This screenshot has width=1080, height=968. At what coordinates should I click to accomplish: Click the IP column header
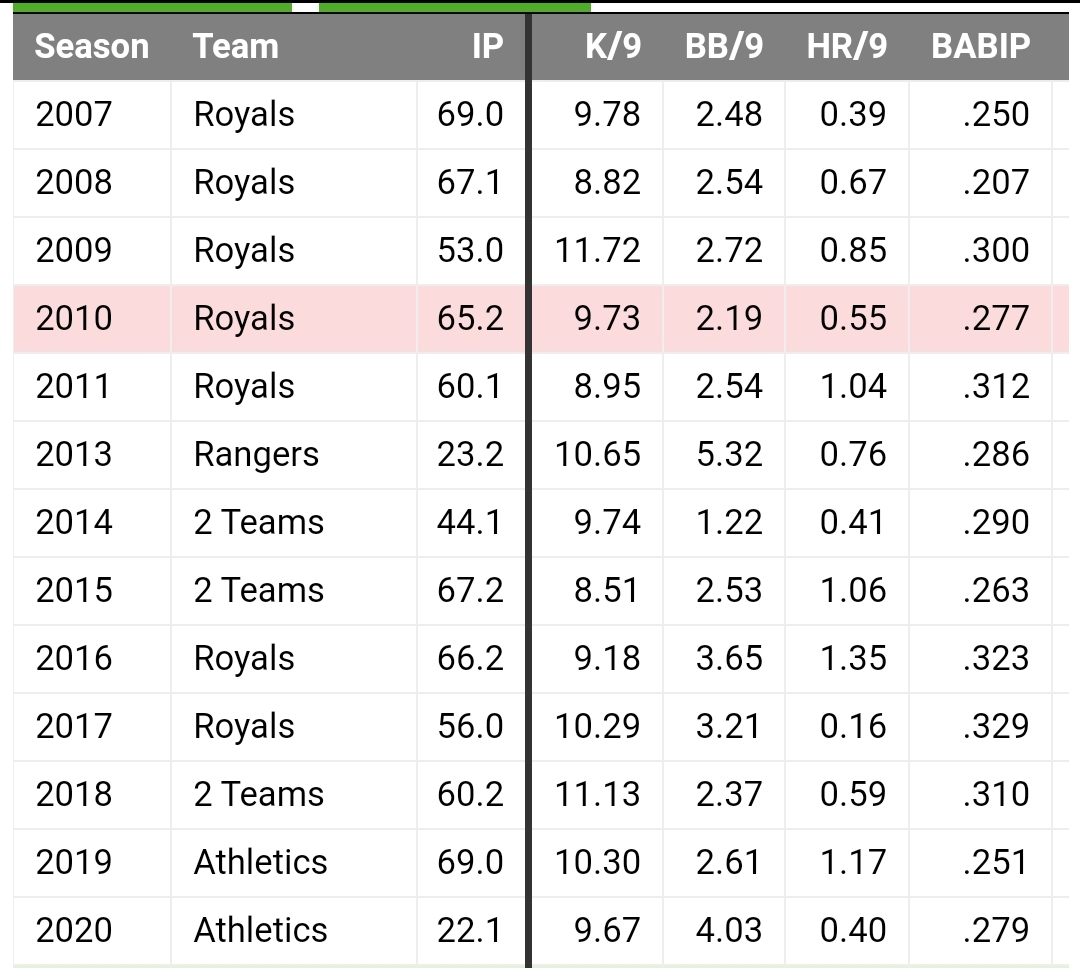[x=487, y=47]
